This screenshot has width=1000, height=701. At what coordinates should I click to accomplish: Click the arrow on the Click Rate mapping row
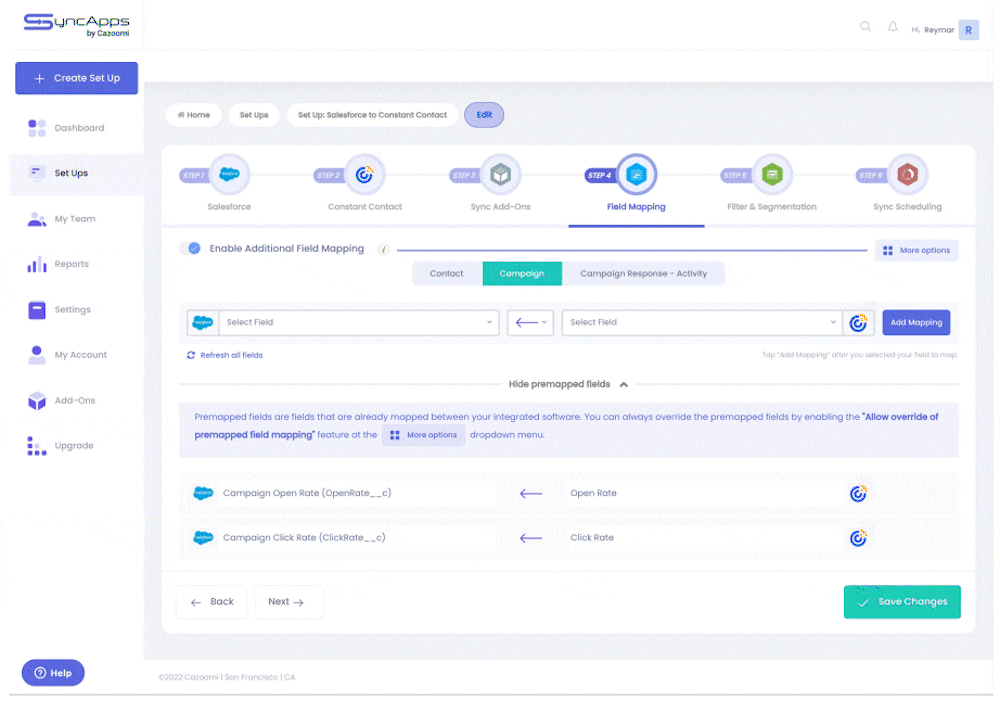click(x=531, y=538)
